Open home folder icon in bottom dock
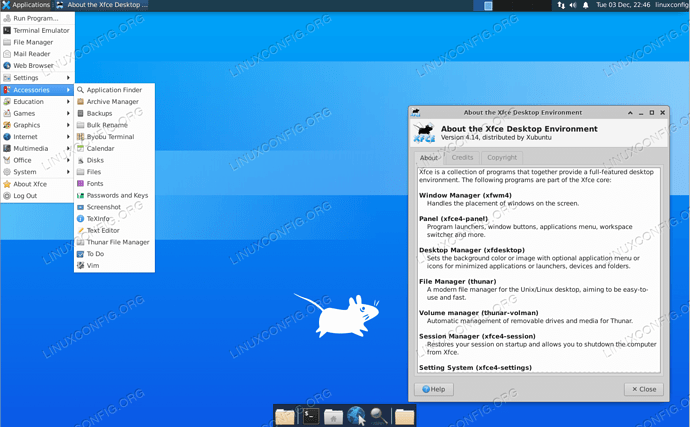690x427 pixels. 333,416
